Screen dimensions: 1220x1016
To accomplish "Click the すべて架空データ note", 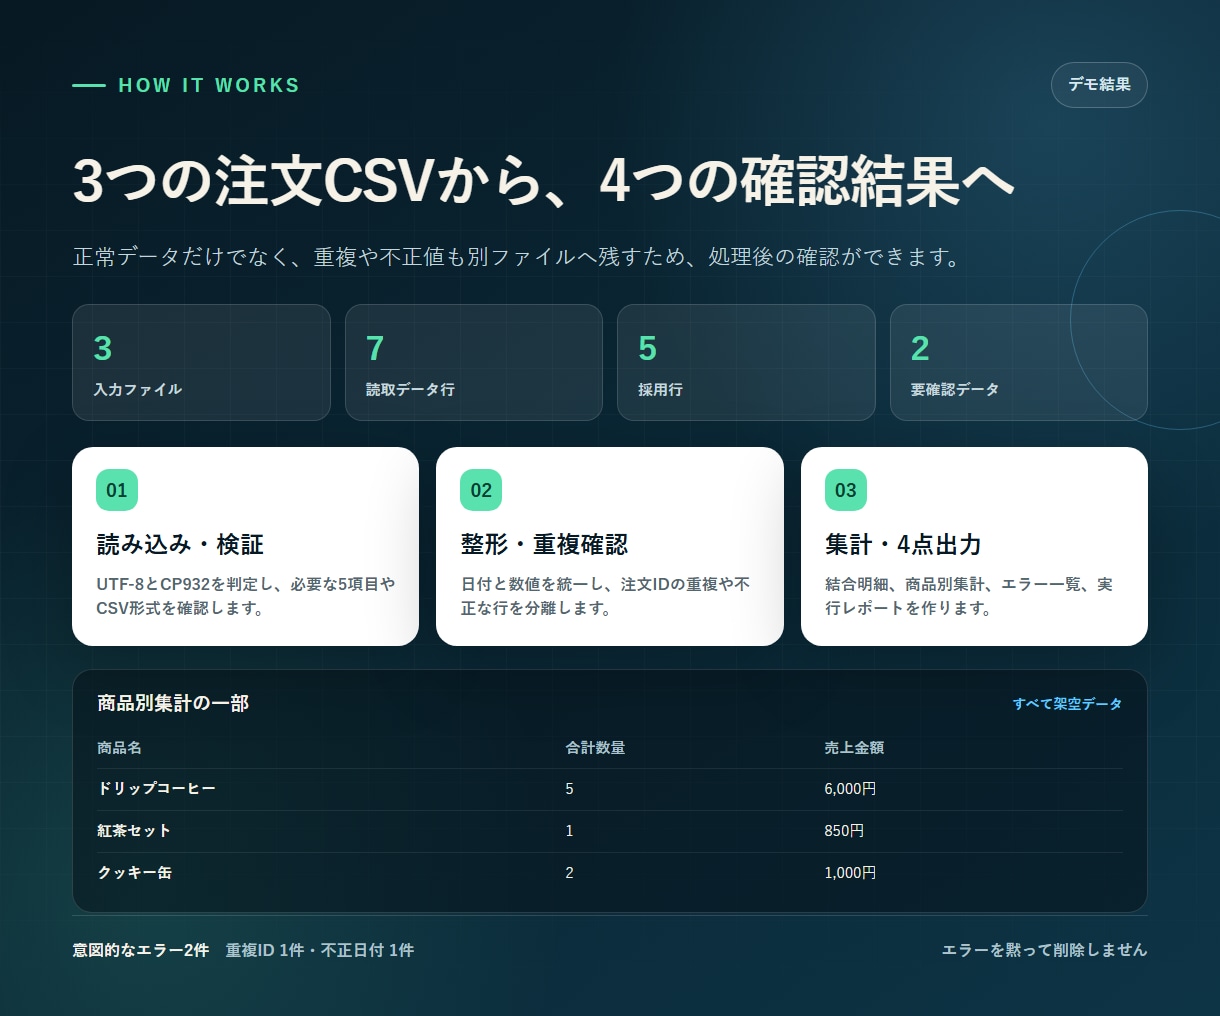I will [x=1067, y=704].
